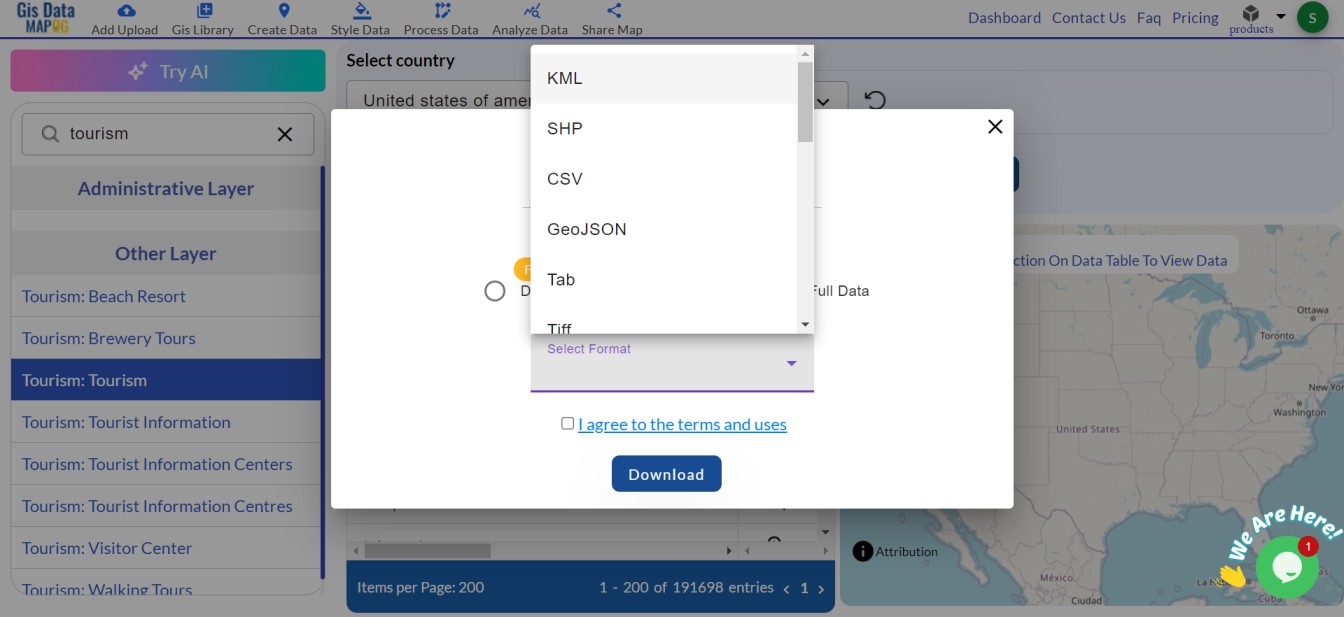Screen dimensions: 1344x617
Task: Click the format list scrollbar thumb
Action: (805, 100)
